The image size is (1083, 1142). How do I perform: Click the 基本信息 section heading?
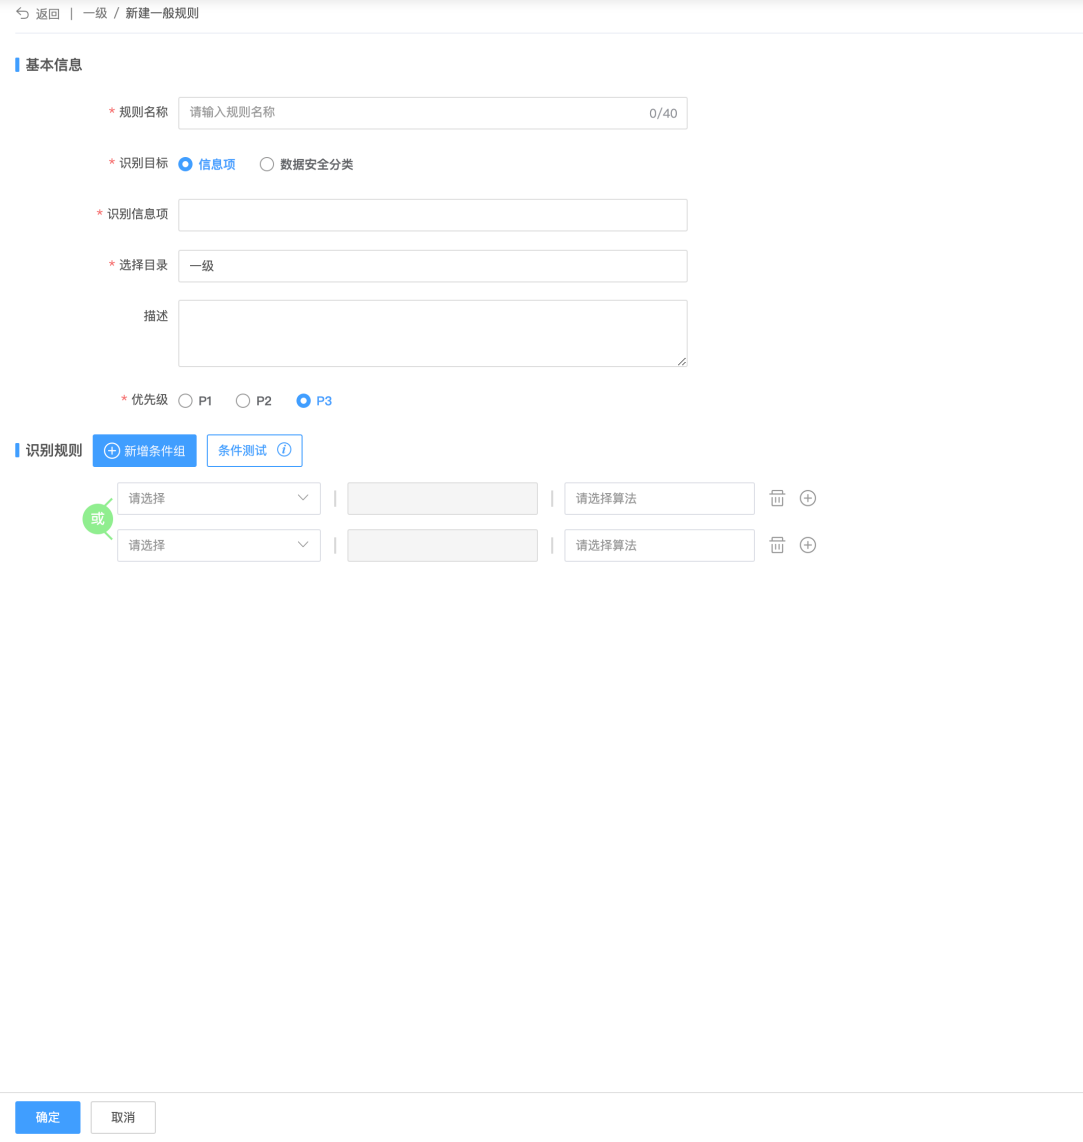[54, 65]
